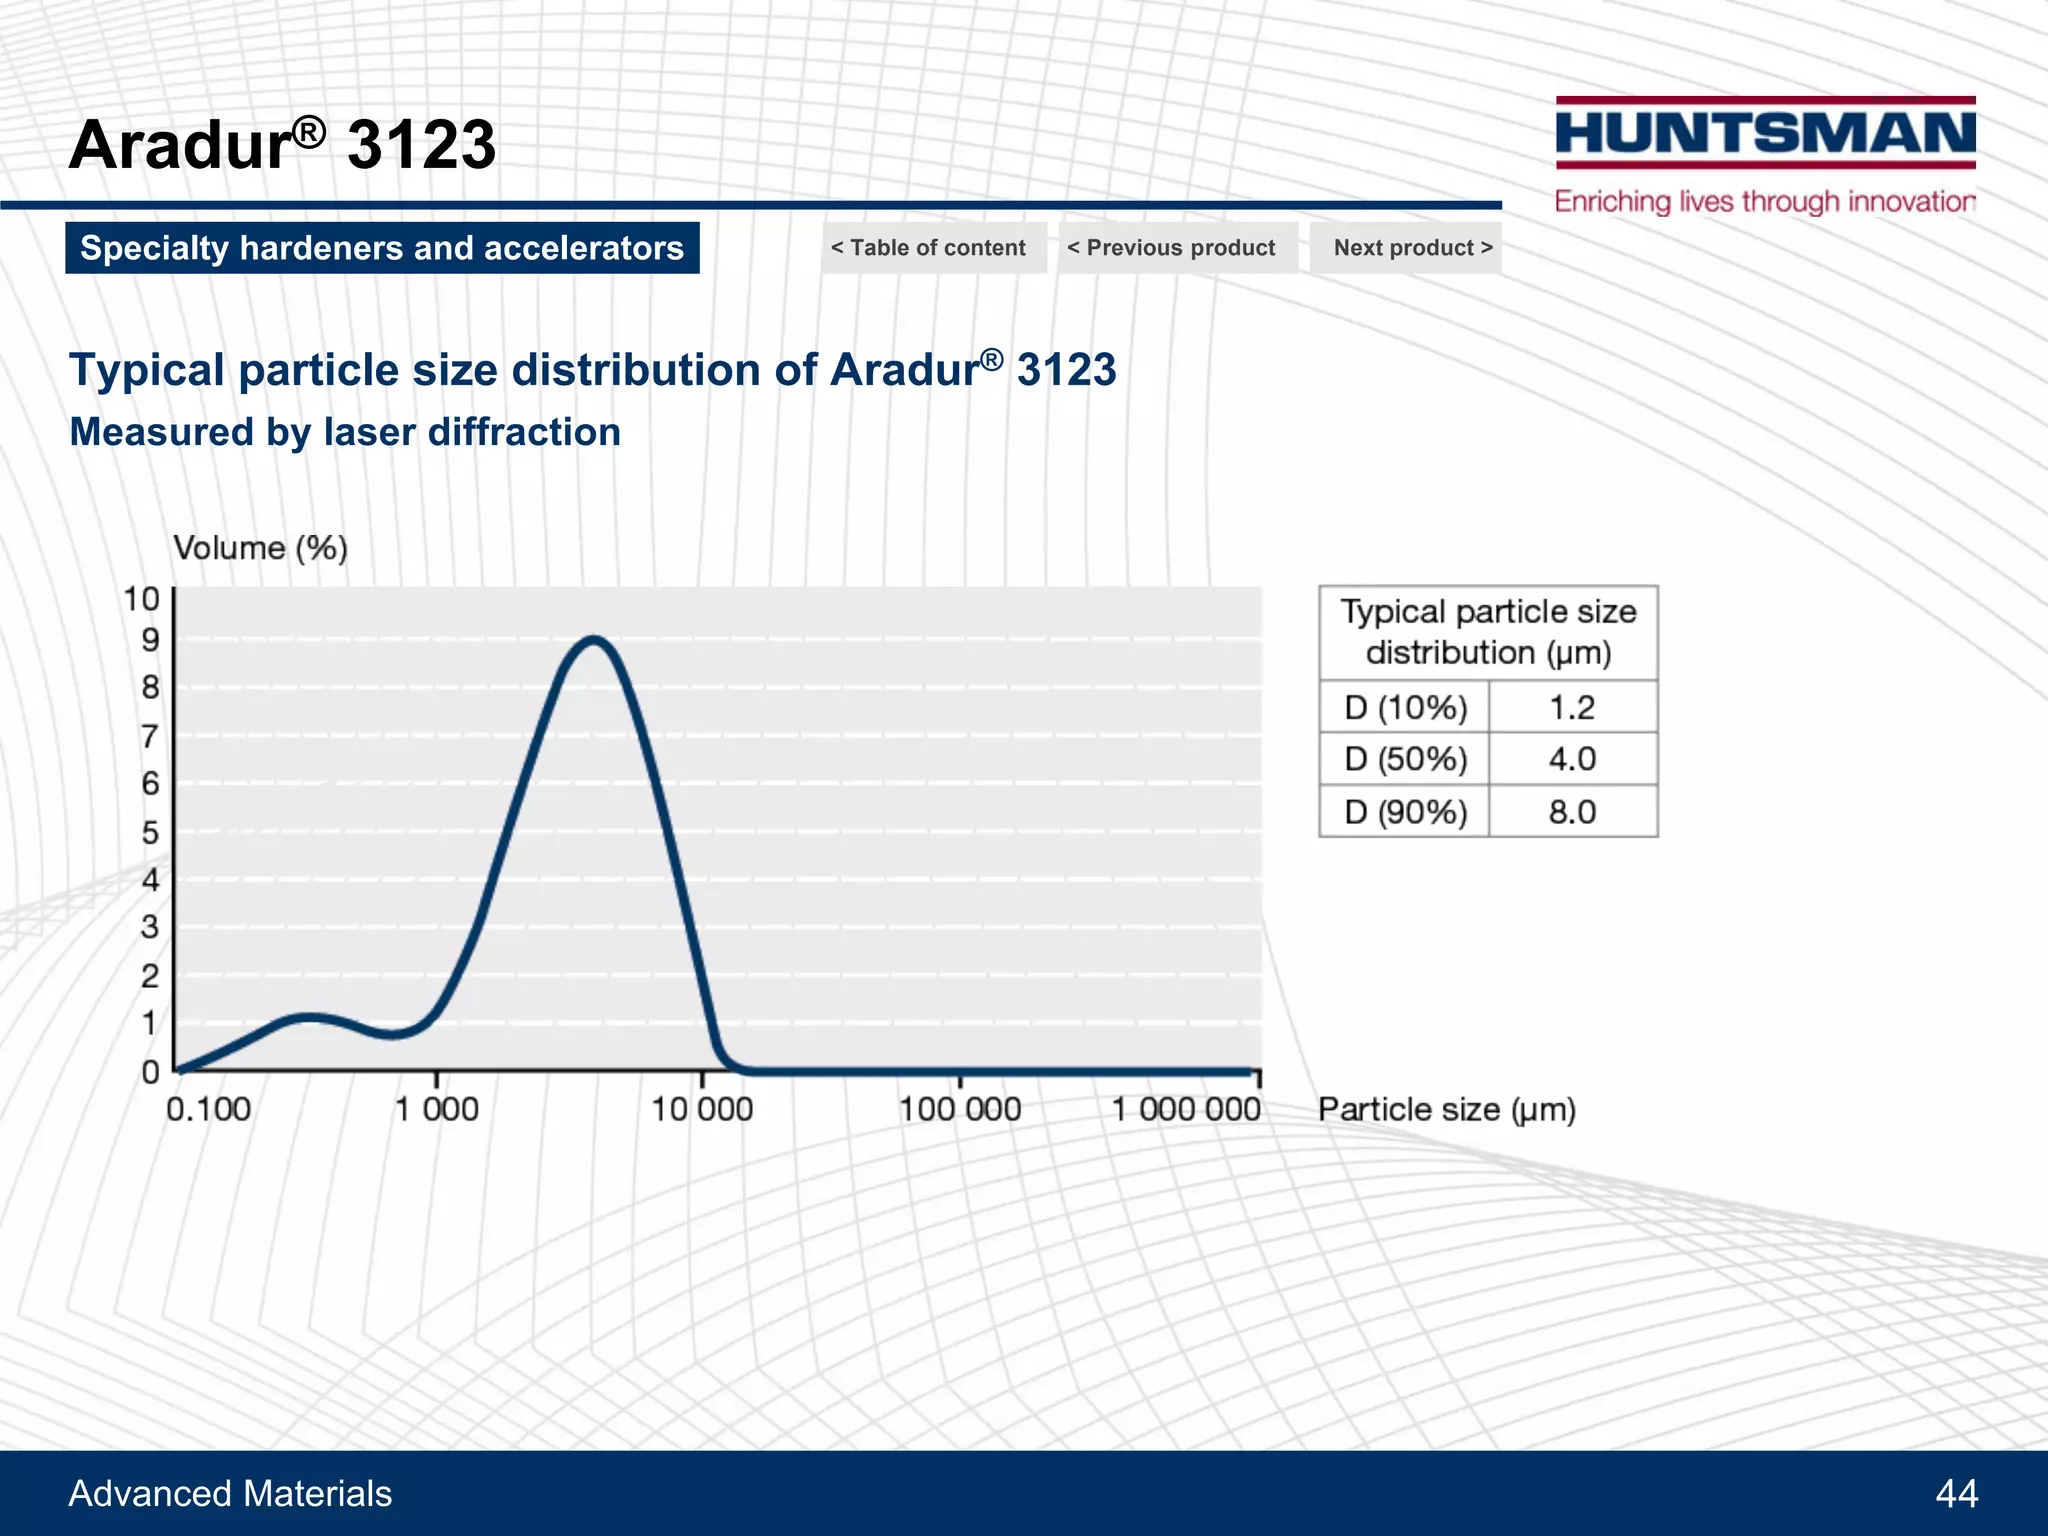Click the peak of the distribution curve
This screenshot has width=2048, height=1536.
coord(594,639)
